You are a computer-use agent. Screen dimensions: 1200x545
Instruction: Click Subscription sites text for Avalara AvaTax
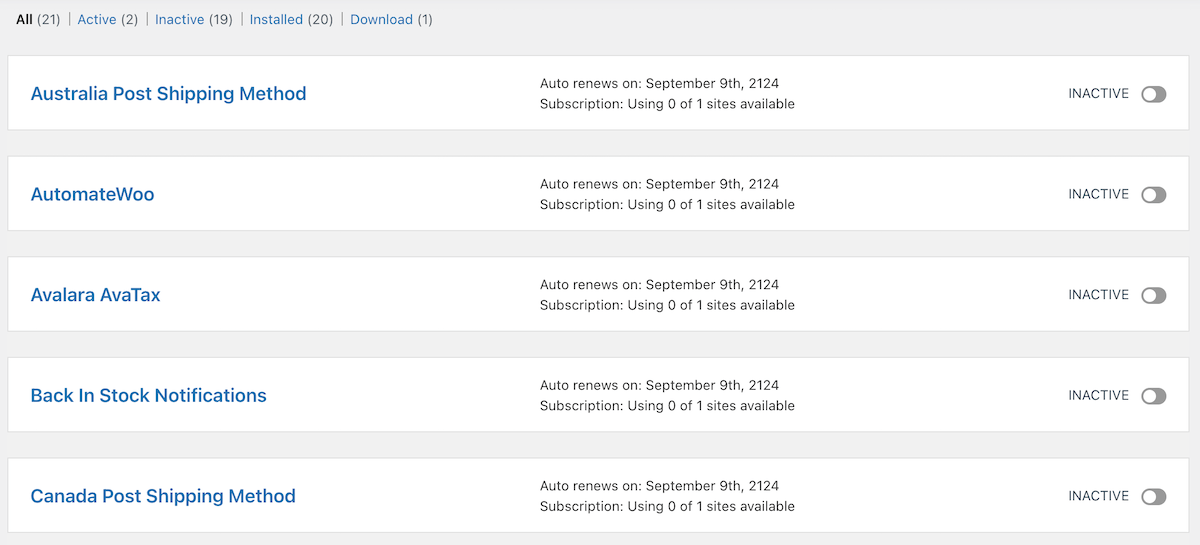click(x=667, y=305)
